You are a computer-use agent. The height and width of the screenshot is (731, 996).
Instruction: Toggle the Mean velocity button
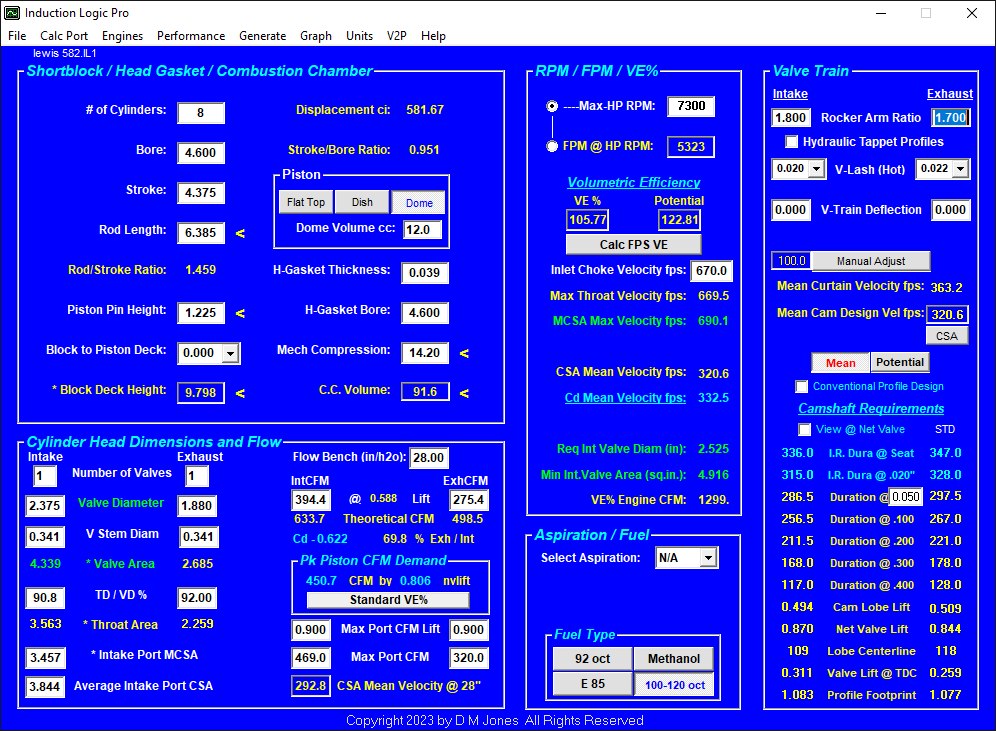[x=840, y=363]
